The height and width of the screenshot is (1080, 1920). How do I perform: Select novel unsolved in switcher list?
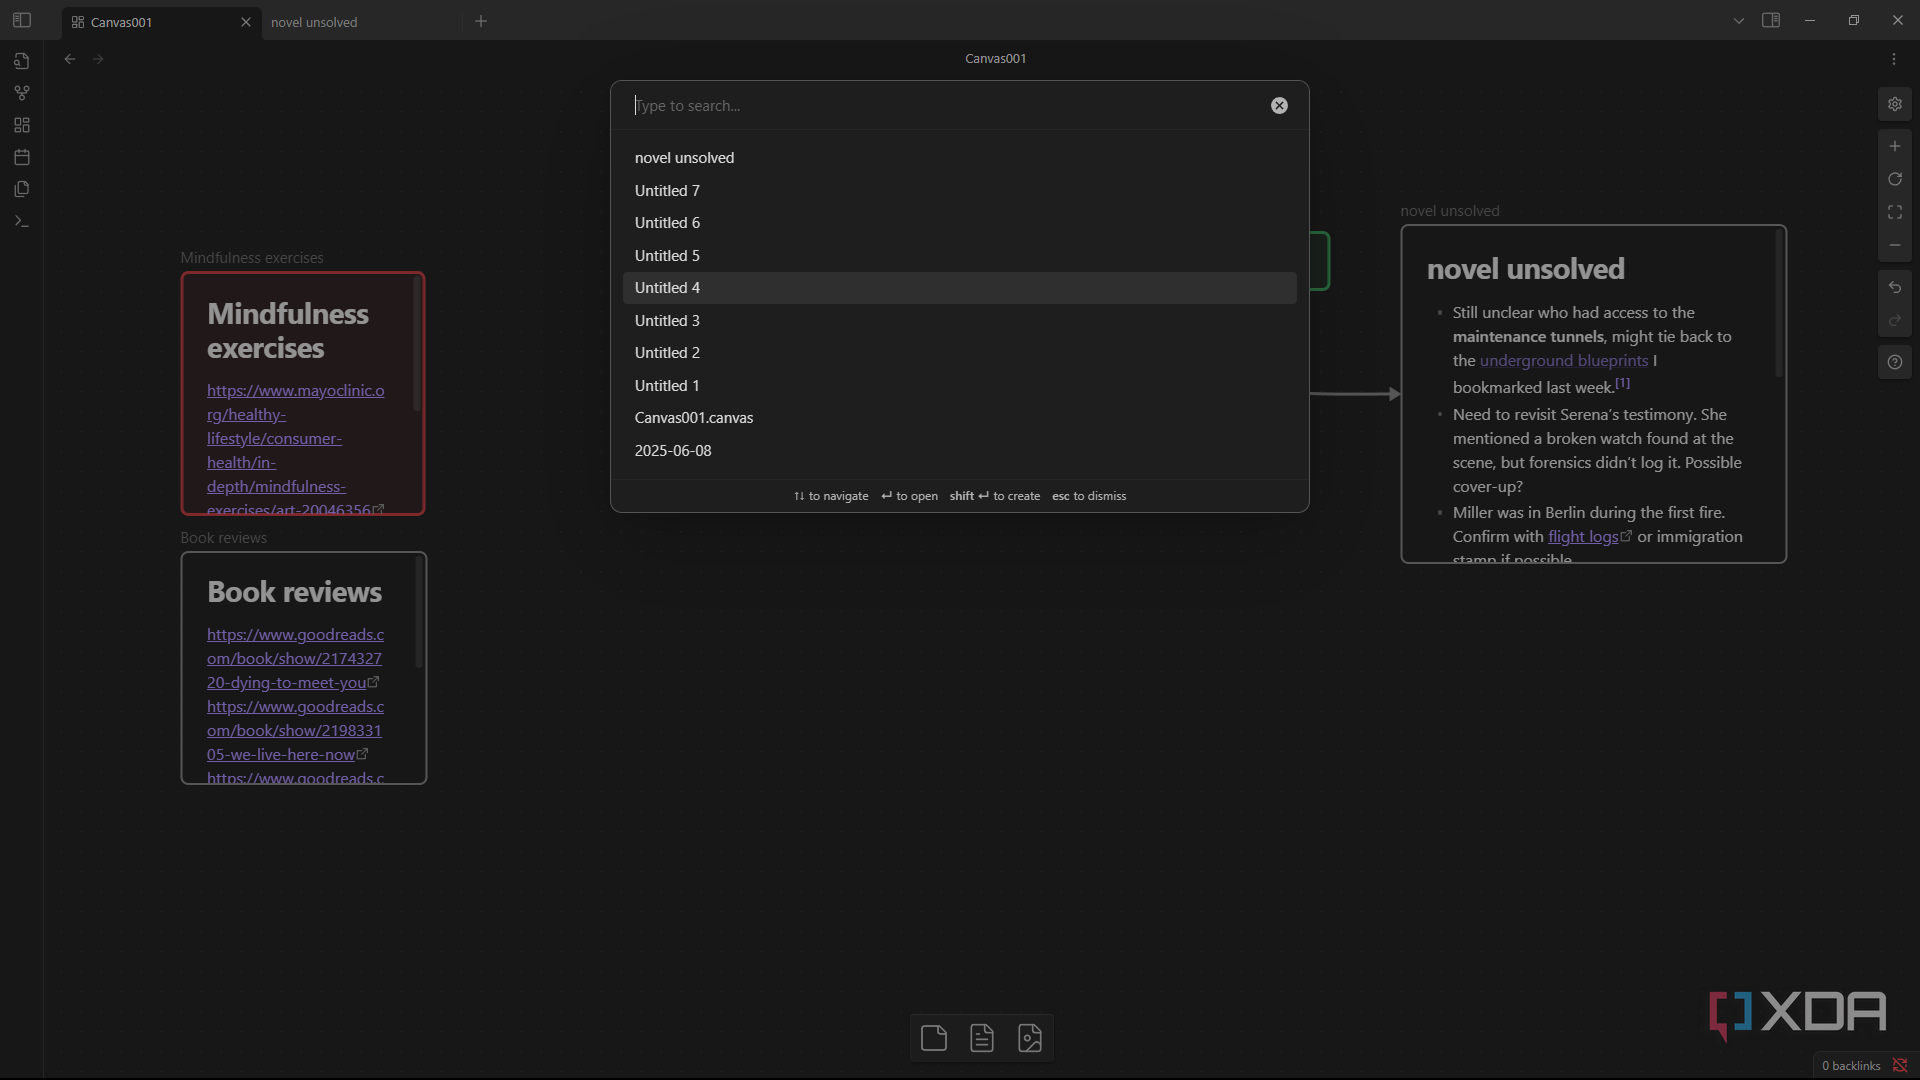[x=959, y=158]
